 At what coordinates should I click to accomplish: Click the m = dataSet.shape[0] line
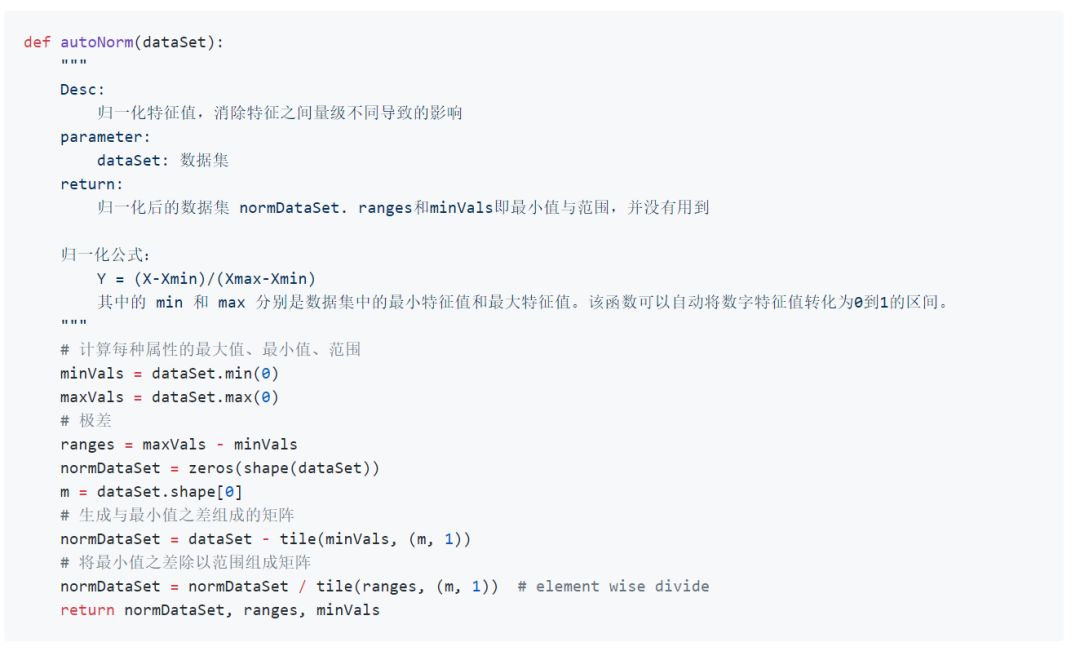tap(151, 491)
